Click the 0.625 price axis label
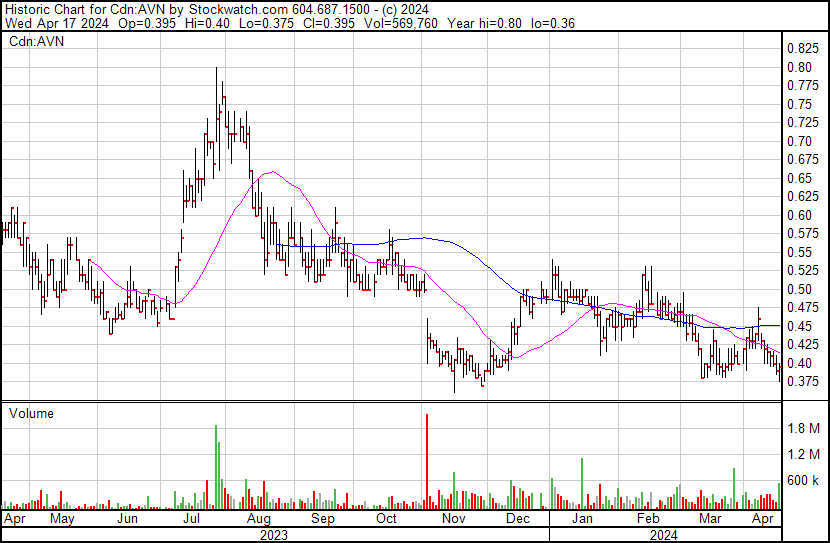 tap(805, 197)
